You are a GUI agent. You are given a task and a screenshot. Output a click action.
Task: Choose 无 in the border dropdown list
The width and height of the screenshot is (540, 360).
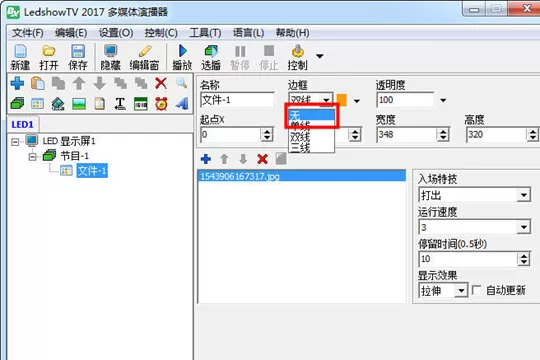point(312,115)
